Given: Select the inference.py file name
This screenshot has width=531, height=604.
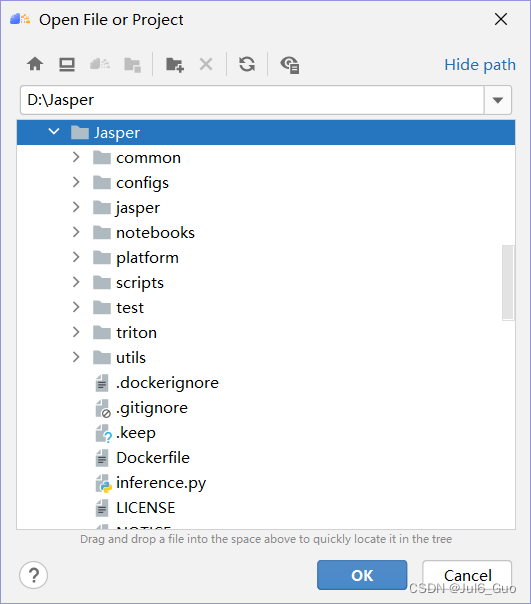Looking at the screenshot, I should tap(161, 484).
